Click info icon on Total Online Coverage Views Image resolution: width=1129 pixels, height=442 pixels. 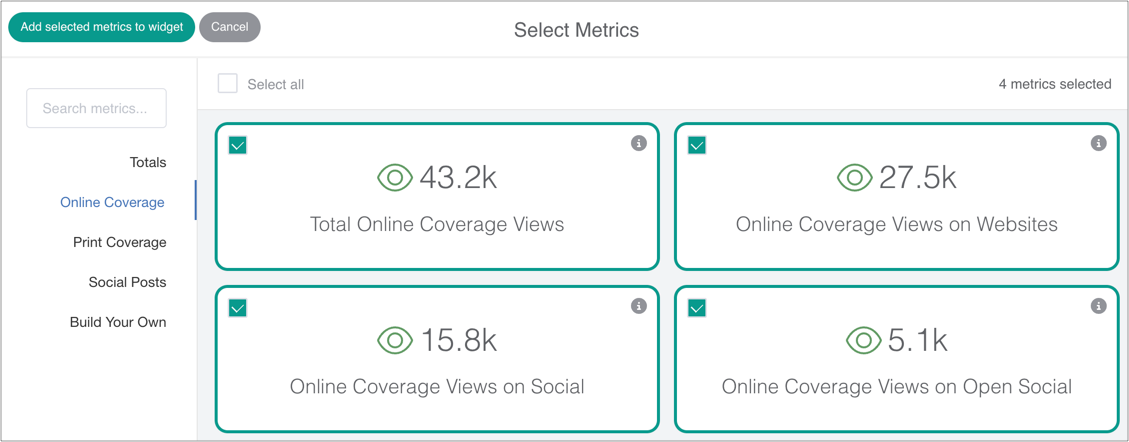[639, 144]
